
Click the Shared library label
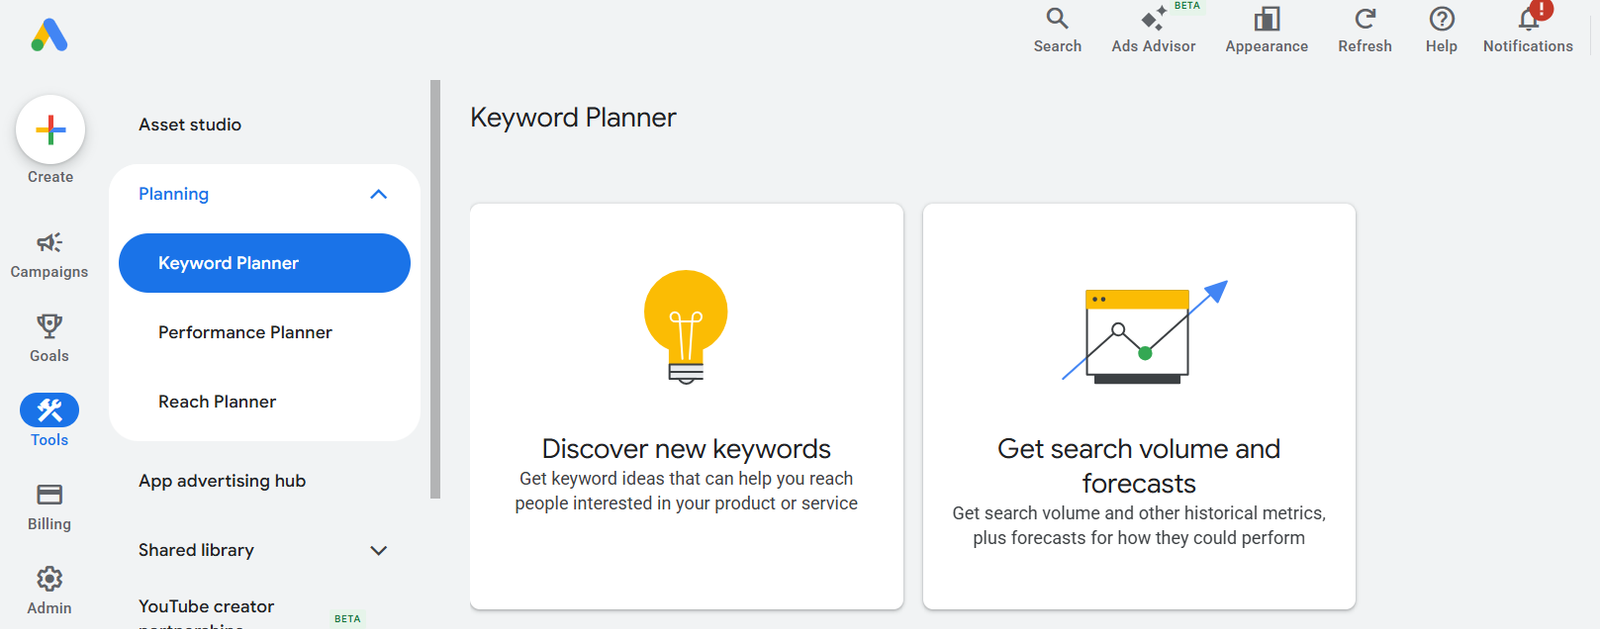click(x=196, y=550)
